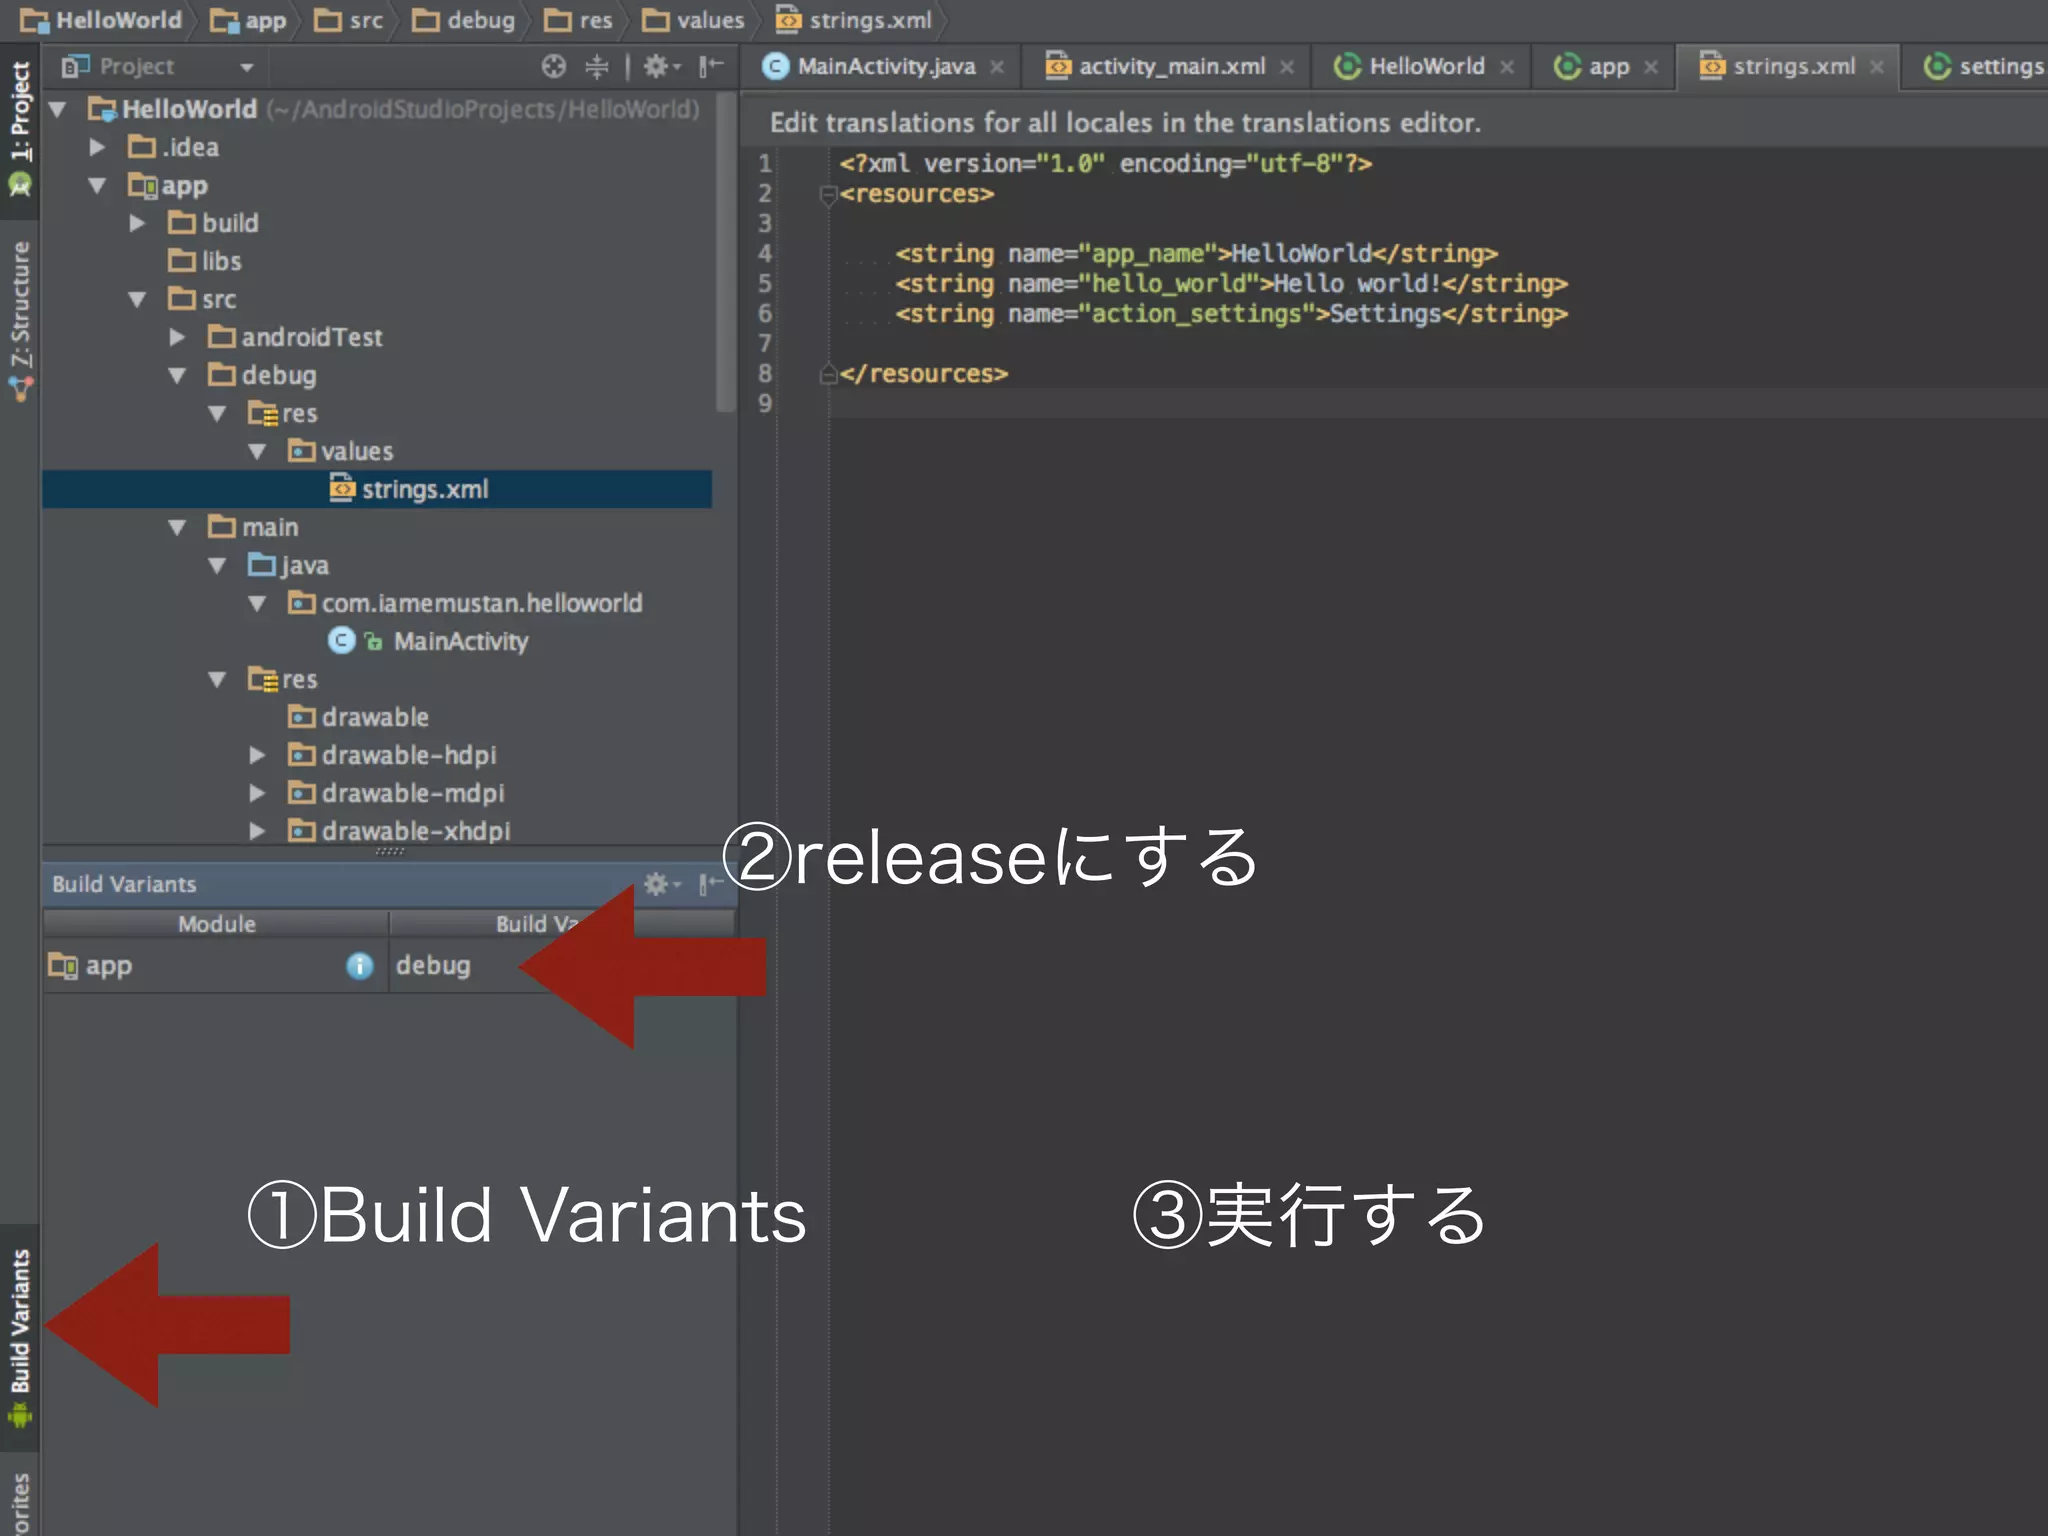The height and width of the screenshot is (1536, 2048).
Task: Click the info icon next to app module
Action: [x=359, y=965]
